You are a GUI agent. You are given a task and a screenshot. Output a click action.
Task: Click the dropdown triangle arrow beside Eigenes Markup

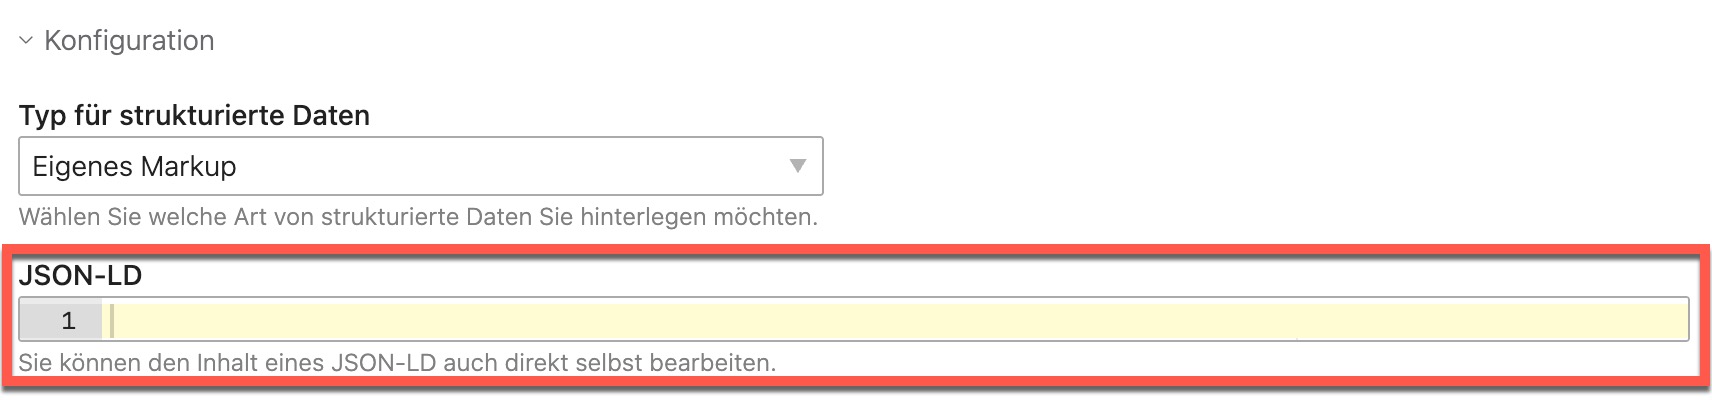[x=798, y=166]
